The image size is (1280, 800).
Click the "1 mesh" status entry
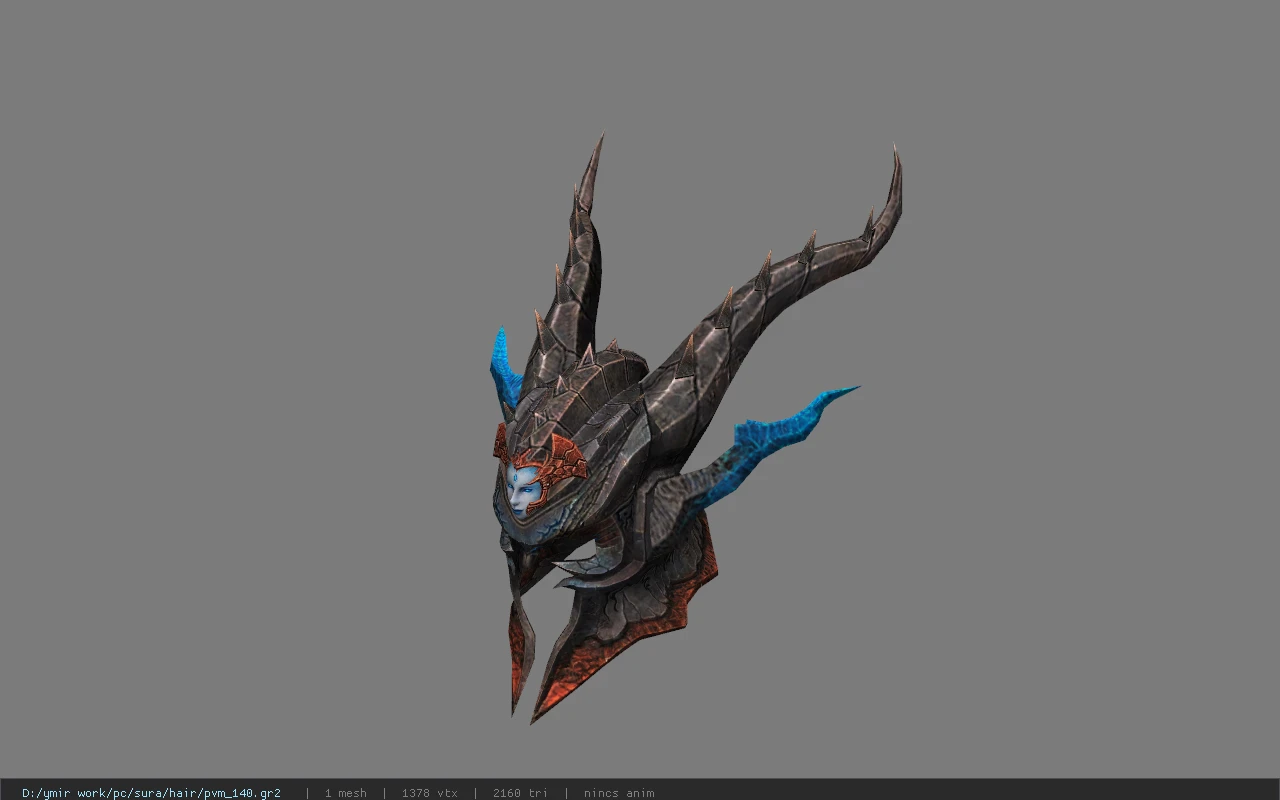click(345, 793)
